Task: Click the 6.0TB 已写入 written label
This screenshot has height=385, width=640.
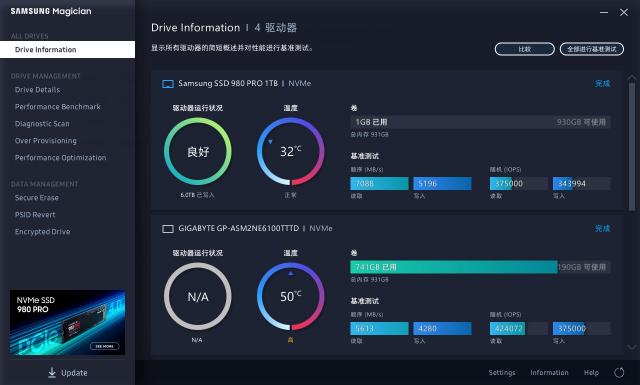Action: point(198,195)
